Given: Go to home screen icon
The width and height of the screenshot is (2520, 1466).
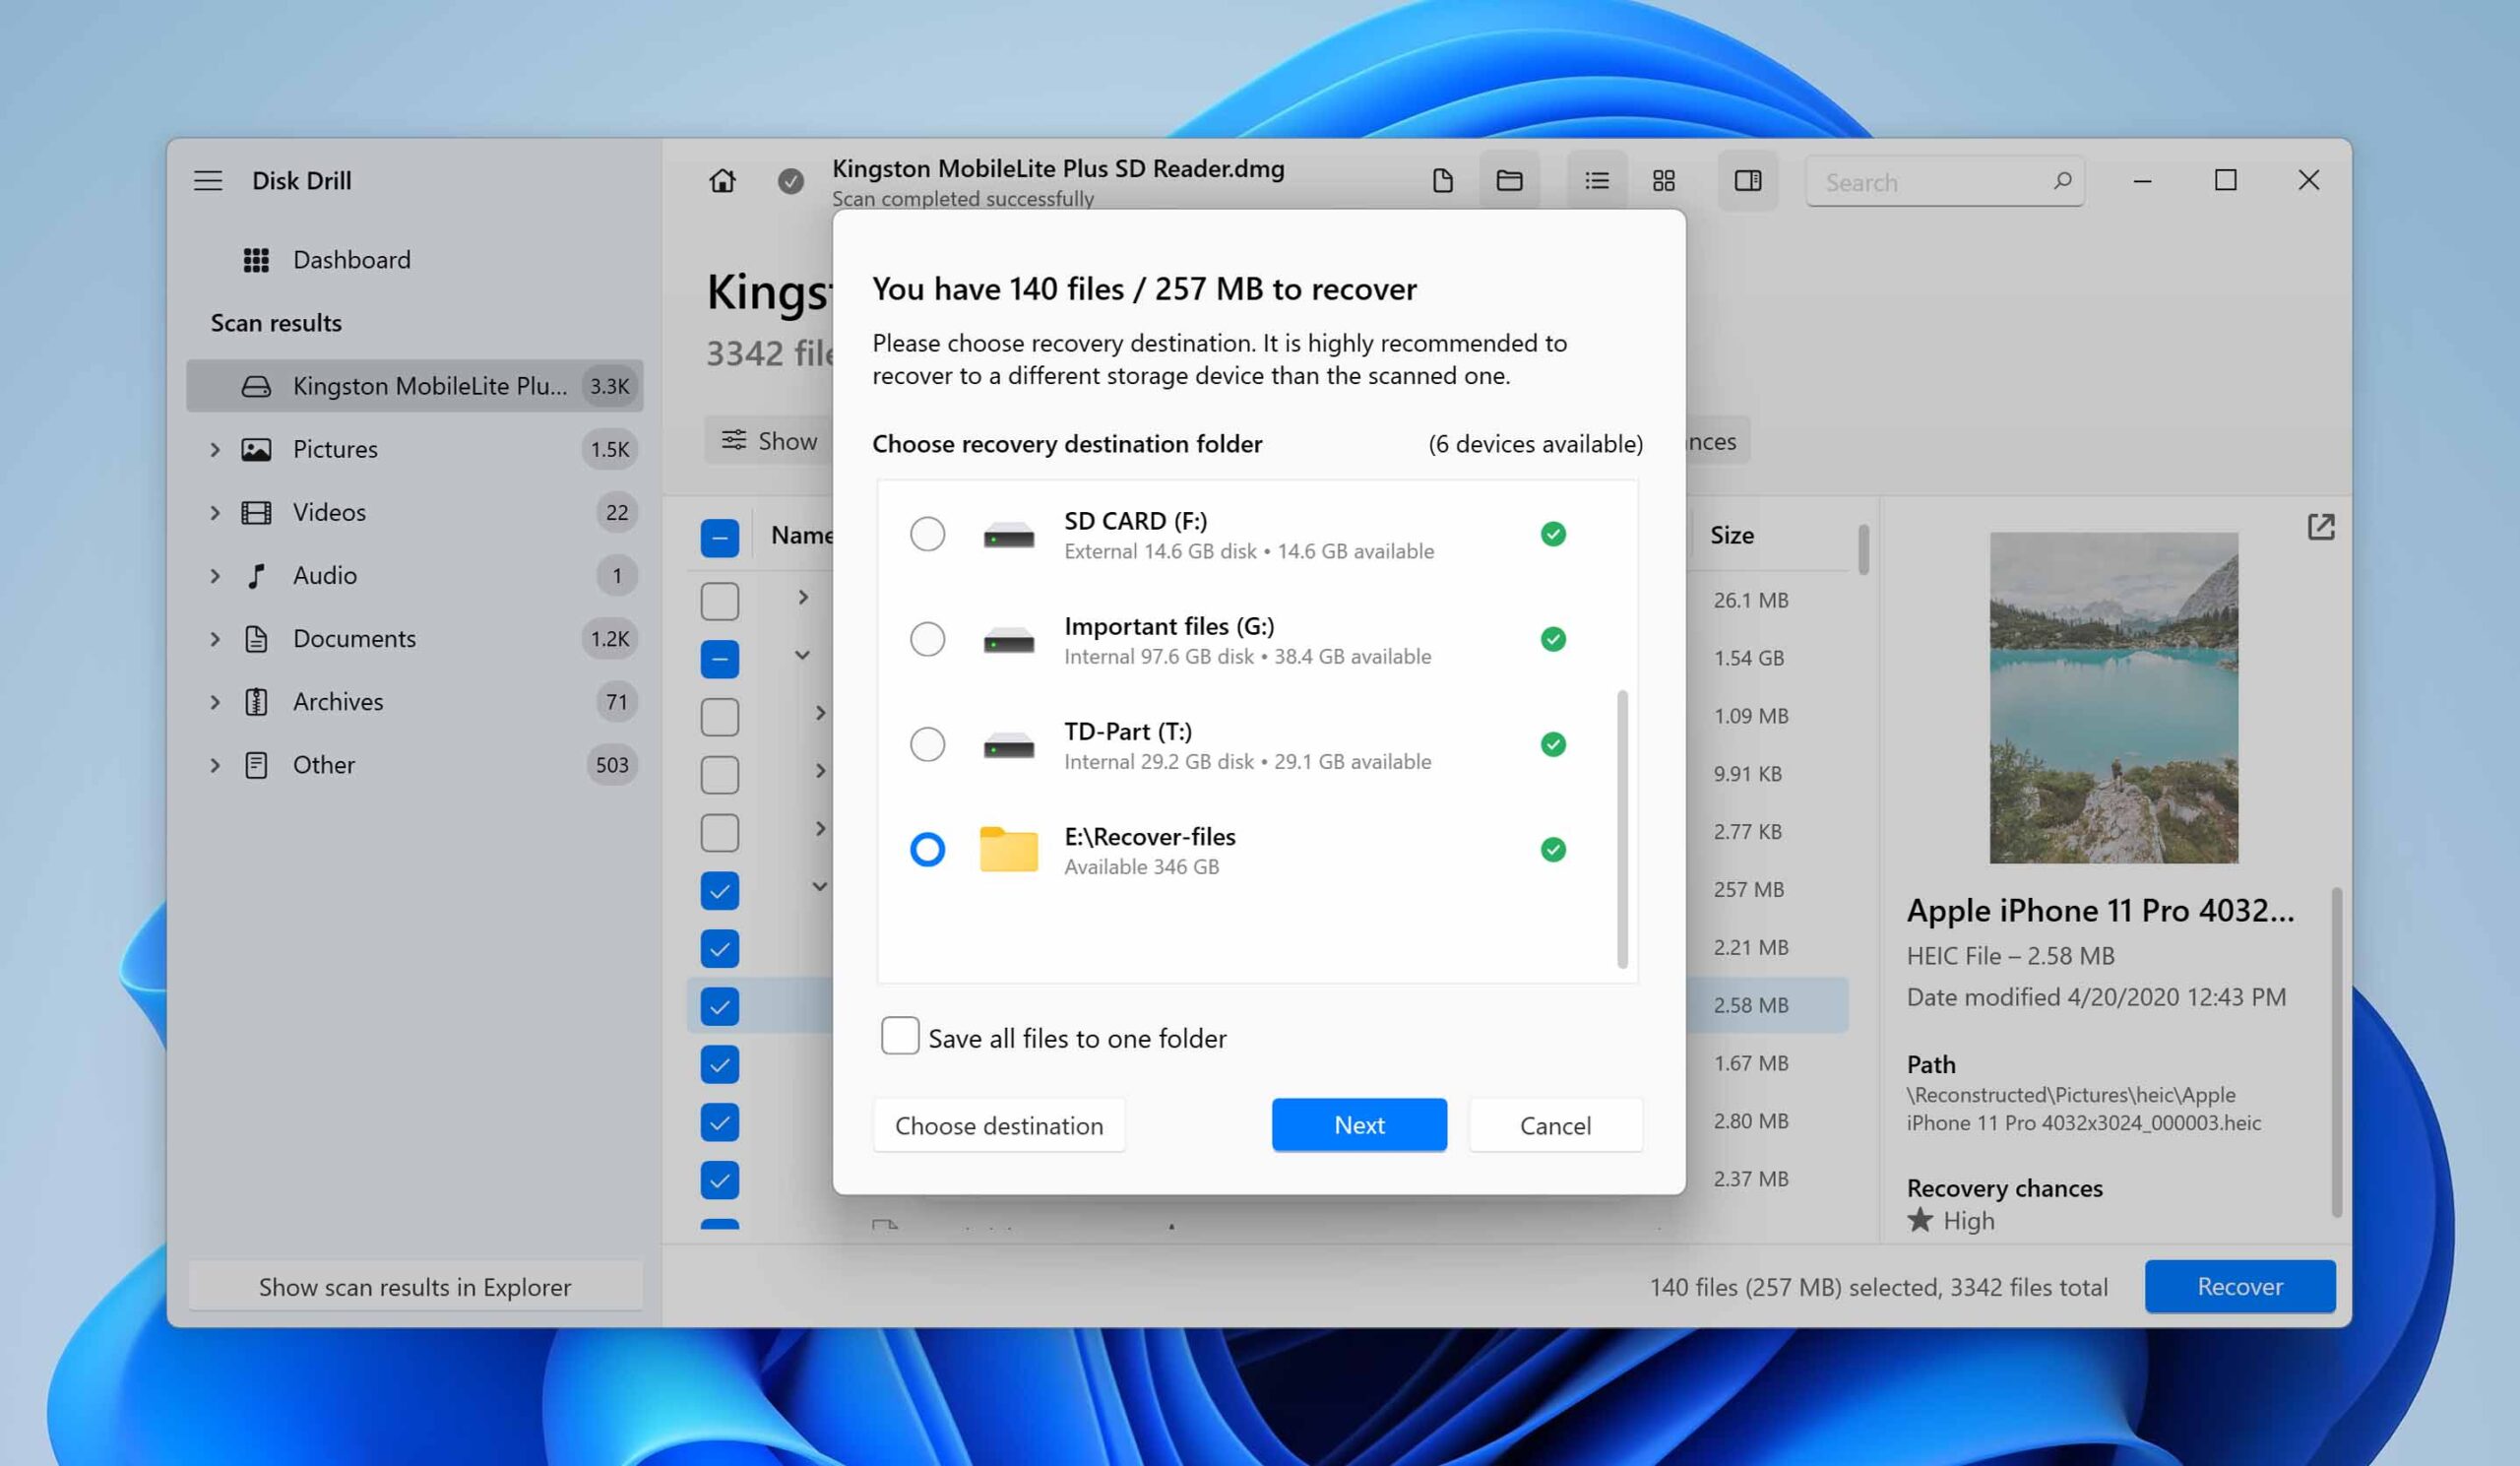Looking at the screenshot, I should (x=722, y=181).
